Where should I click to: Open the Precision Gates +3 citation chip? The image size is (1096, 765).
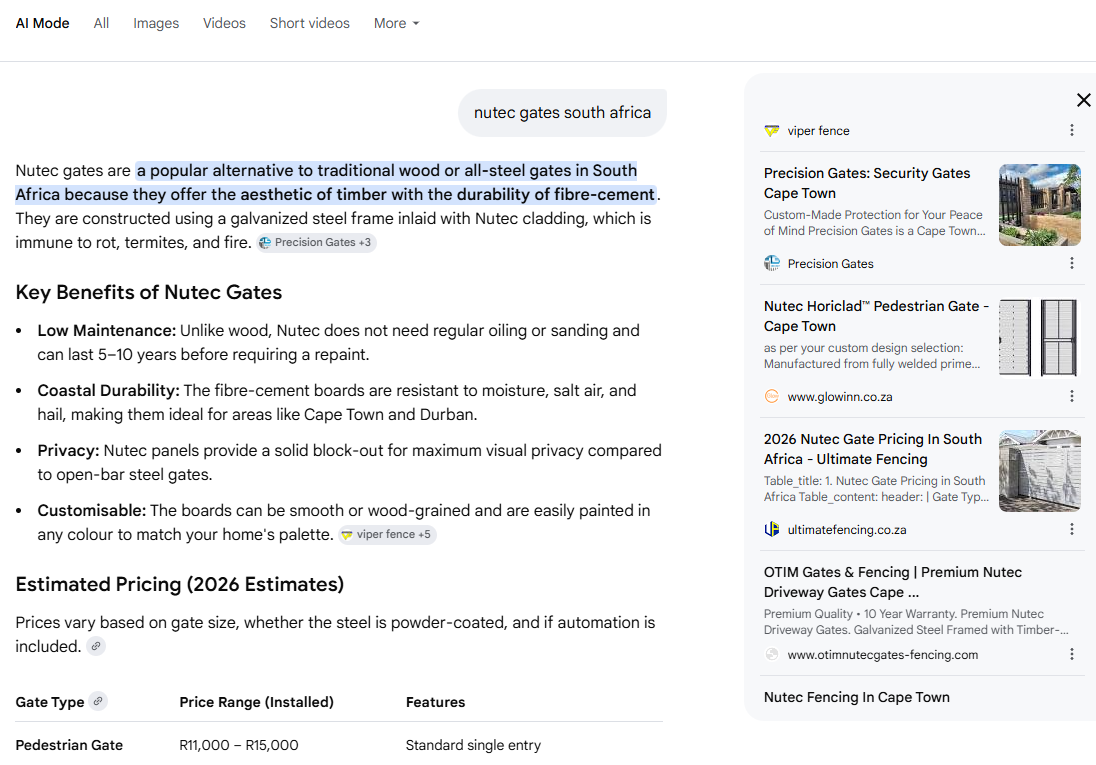tap(316, 243)
